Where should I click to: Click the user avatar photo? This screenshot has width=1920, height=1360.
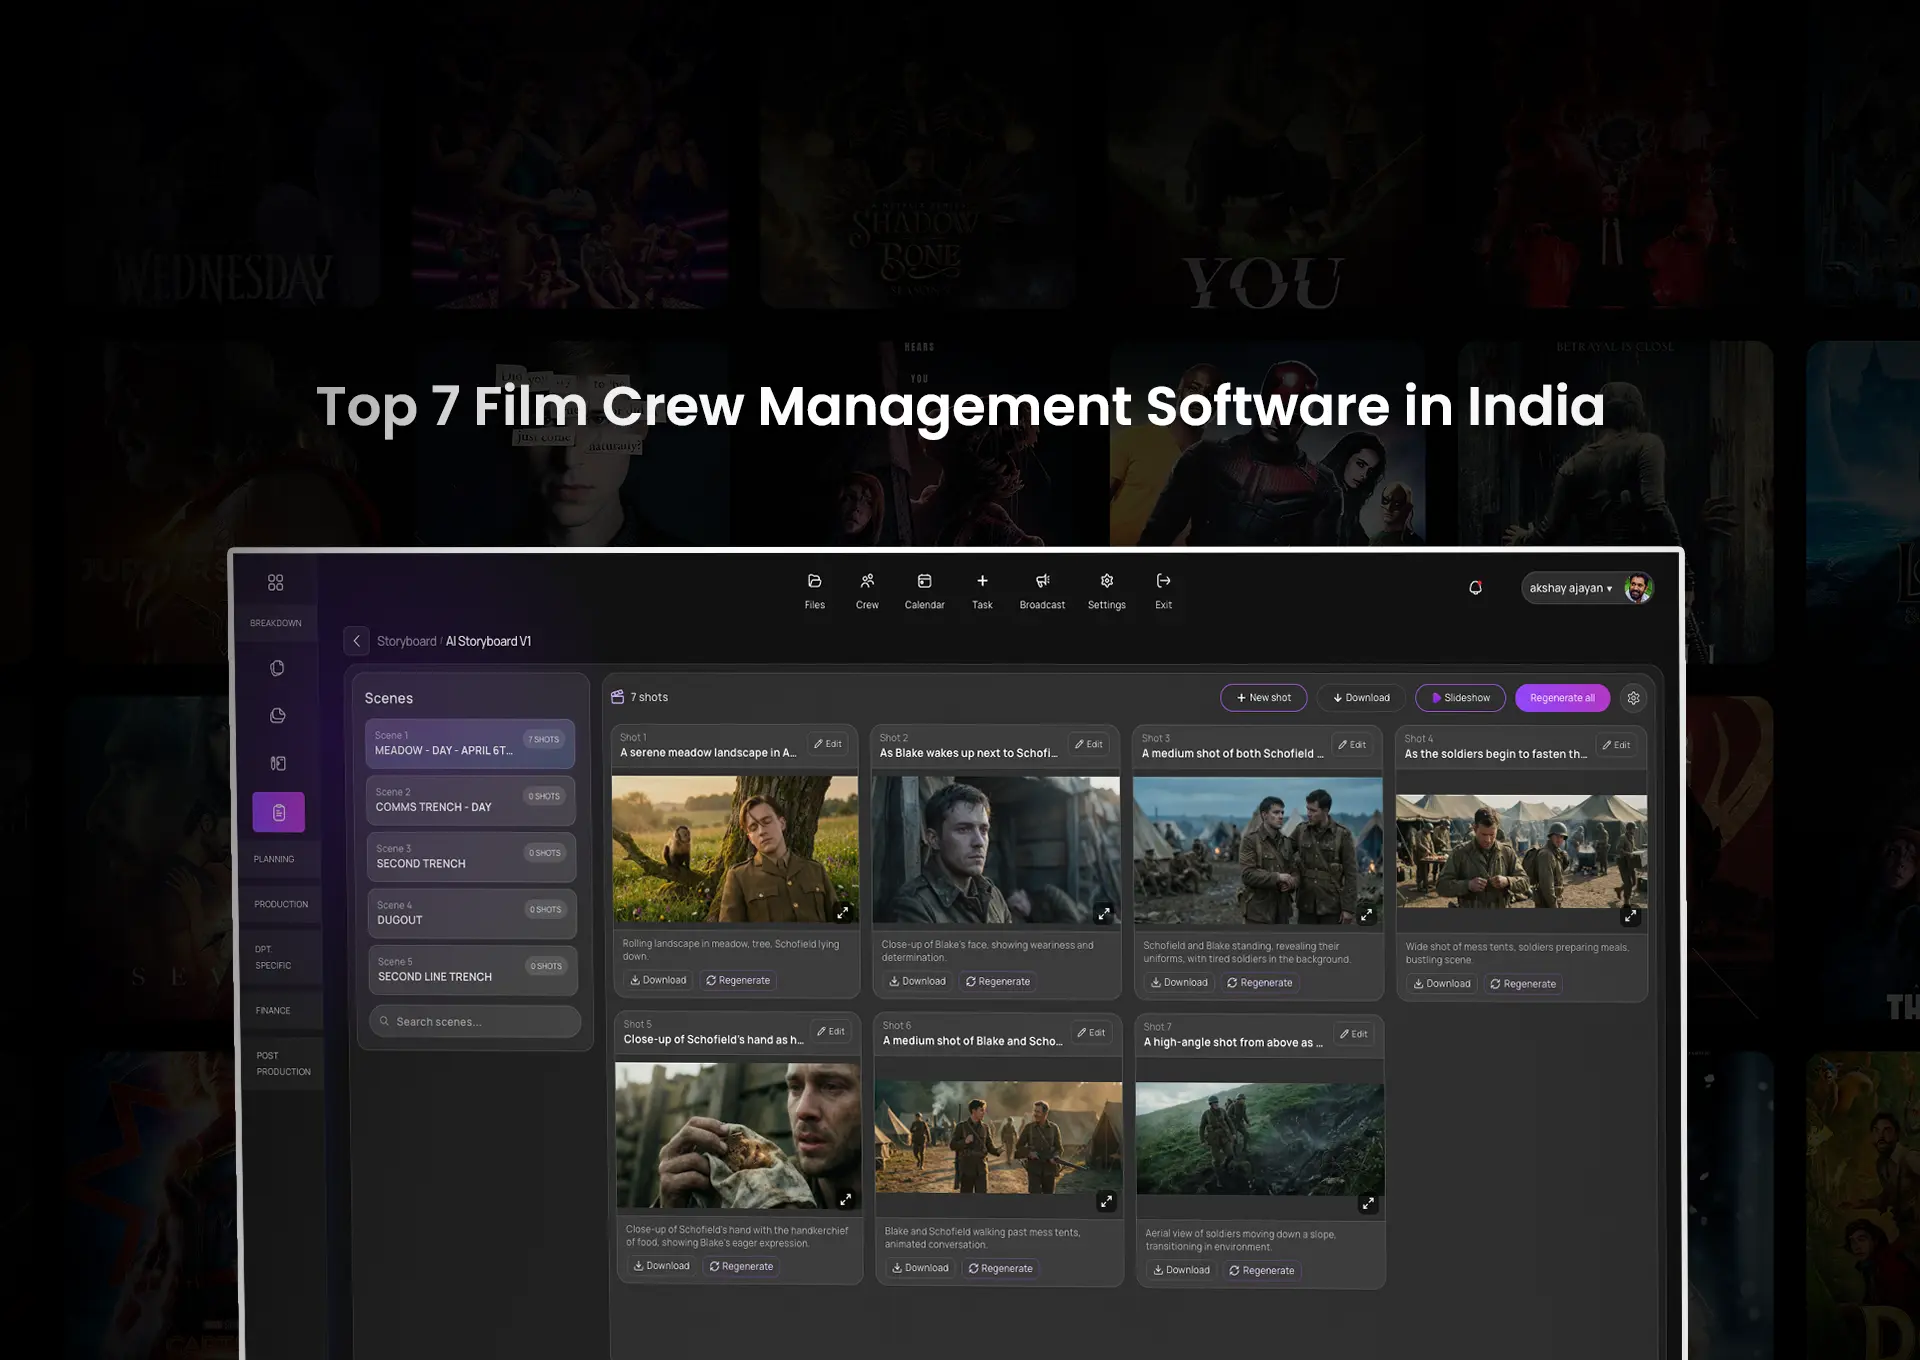tap(1637, 588)
